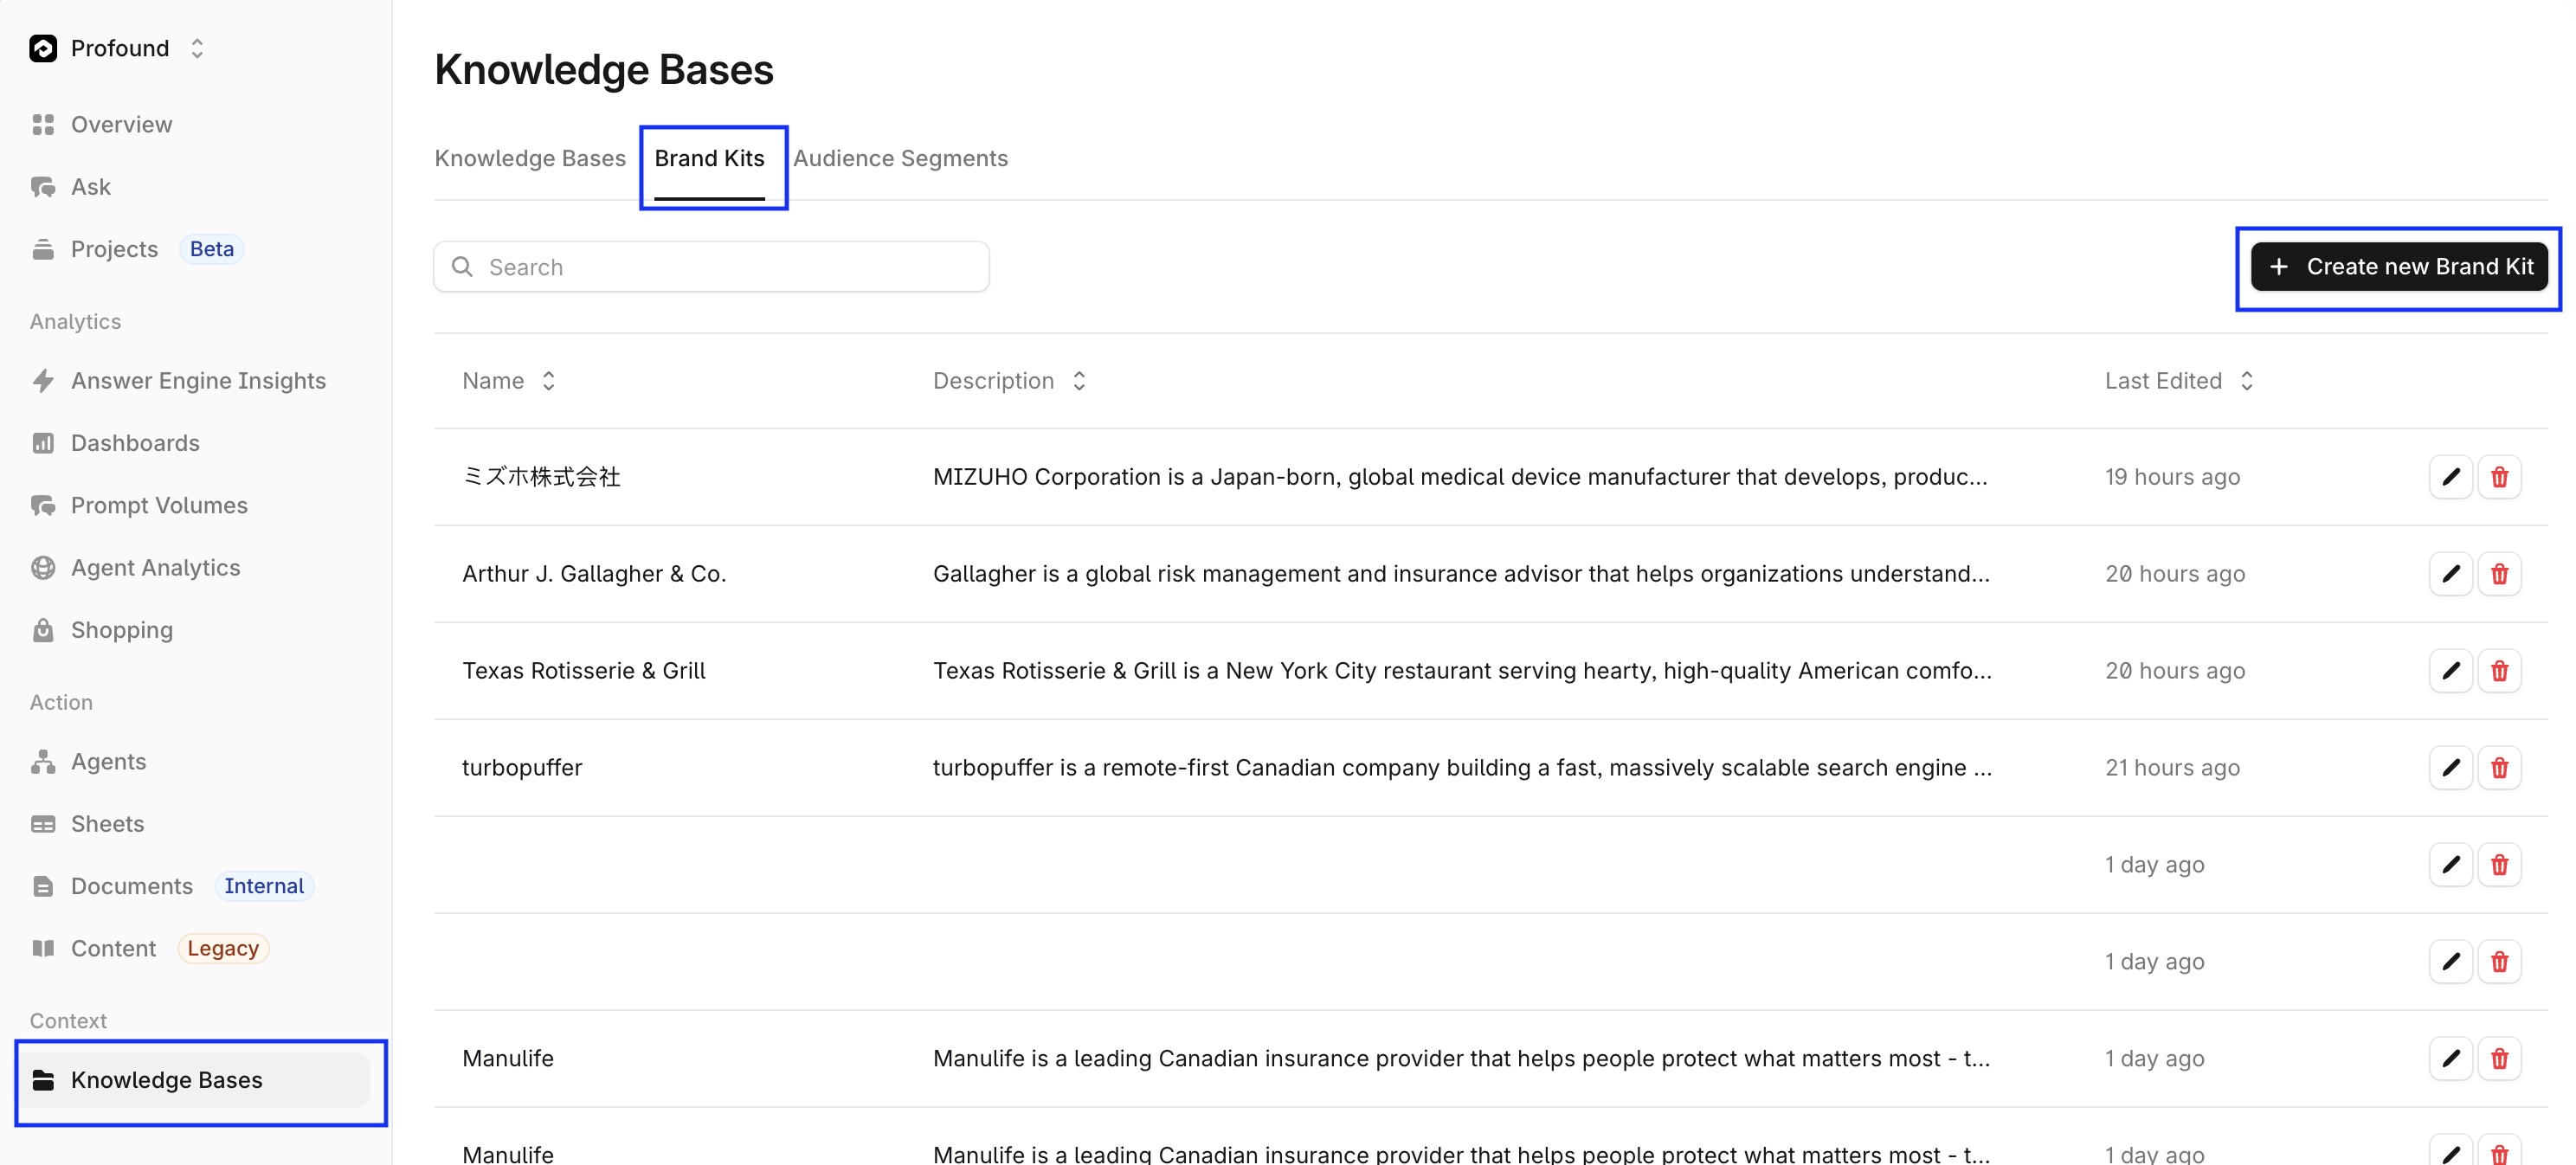Screen dimensions: 2576x1165
Task: Open Projects via its sidebar icon
Action: [x=43, y=249]
